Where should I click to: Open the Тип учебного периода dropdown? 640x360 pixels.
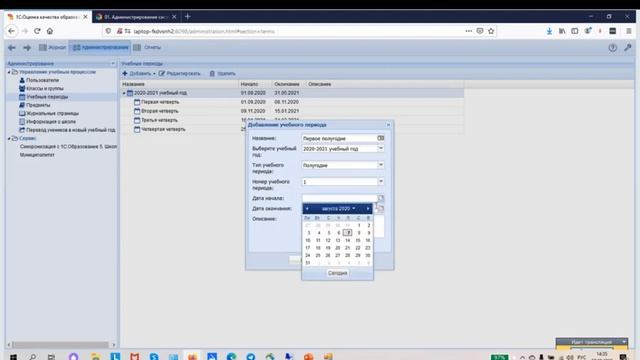click(x=380, y=165)
